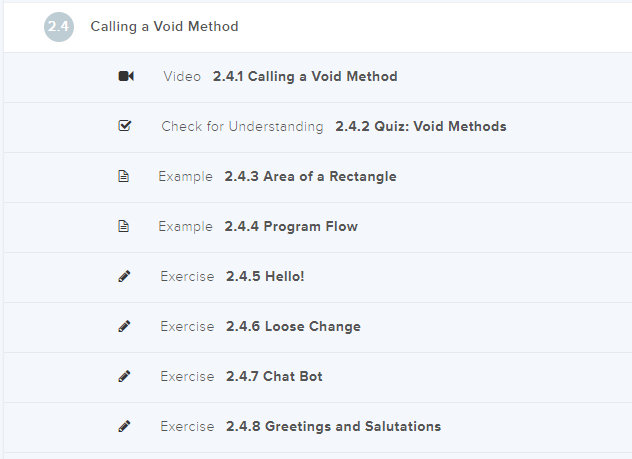Click the Check for Understanding label
Screen dimensions: 632x459
[x=242, y=127]
